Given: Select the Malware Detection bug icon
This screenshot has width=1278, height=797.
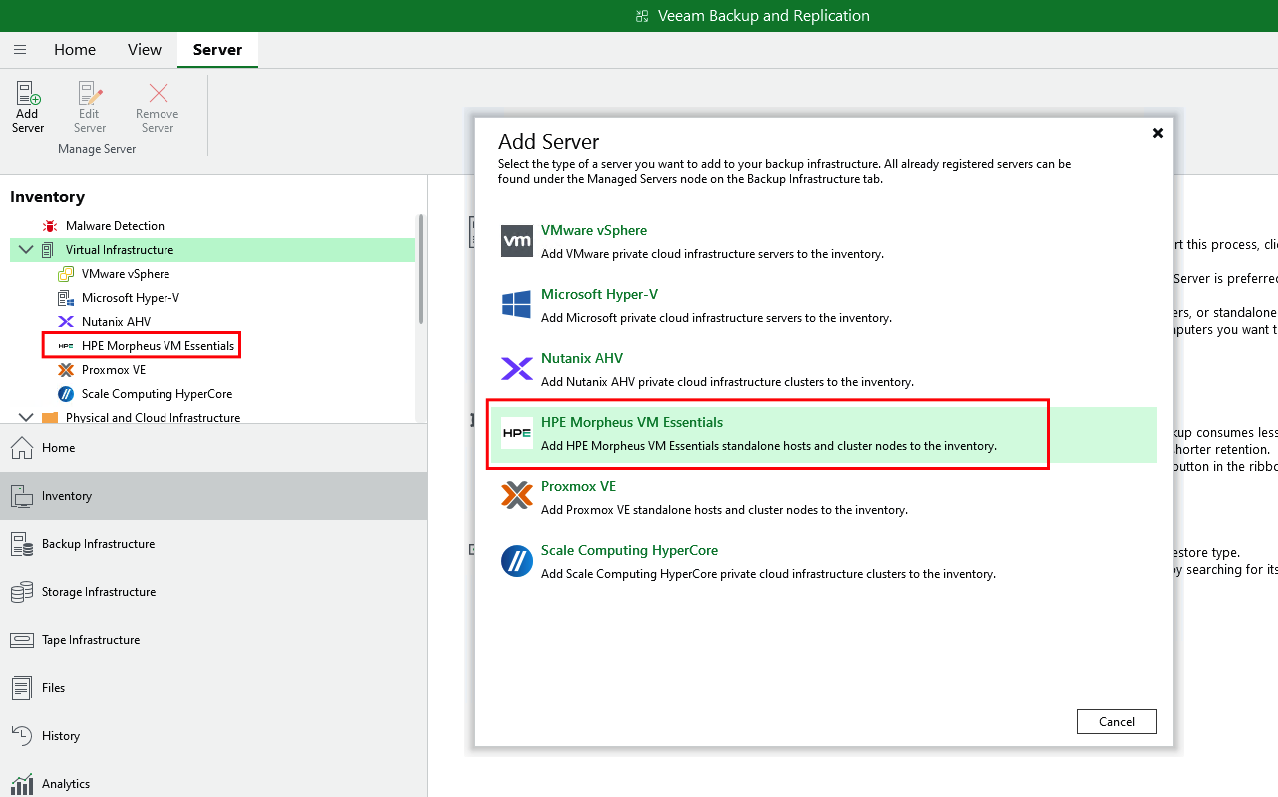Looking at the screenshot, I should pos(50,226).
